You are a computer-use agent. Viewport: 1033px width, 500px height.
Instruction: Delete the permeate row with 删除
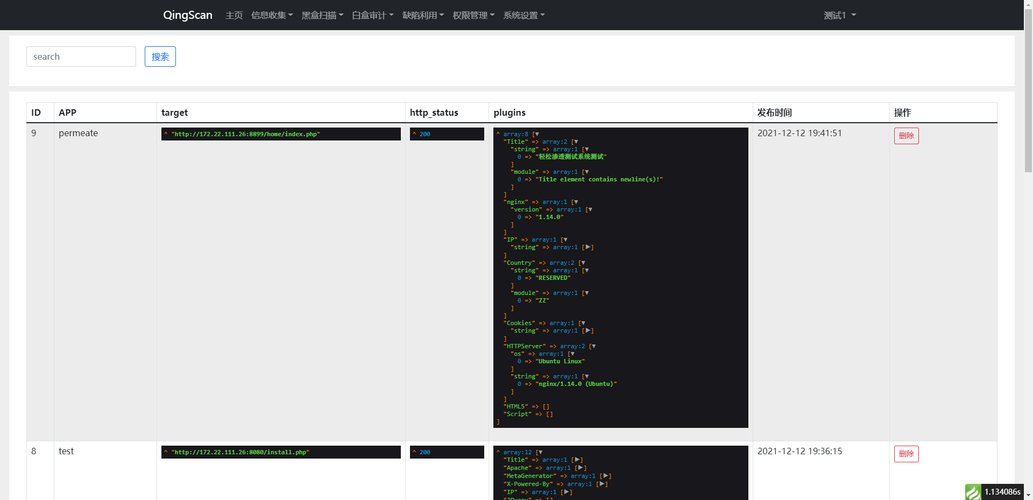[907, 136]
